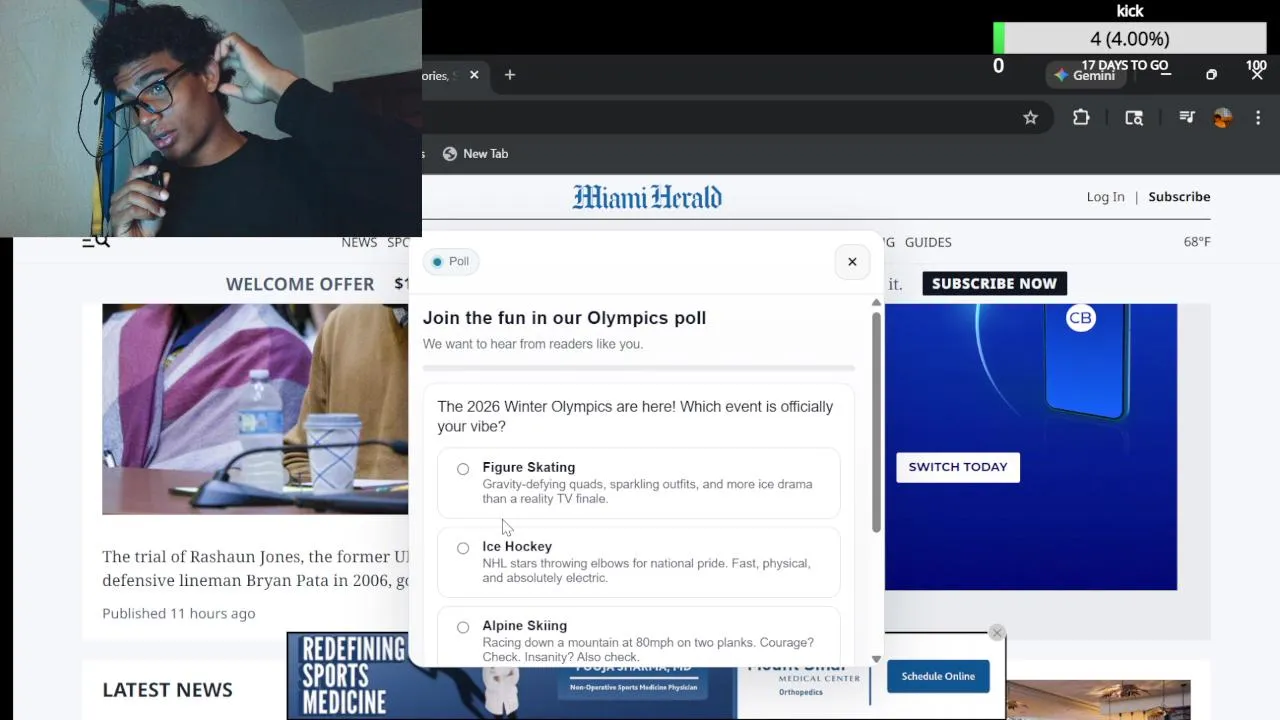1280x720 pixels.
Task: Open the GUIDES navigation item
Action: point(928,242)
